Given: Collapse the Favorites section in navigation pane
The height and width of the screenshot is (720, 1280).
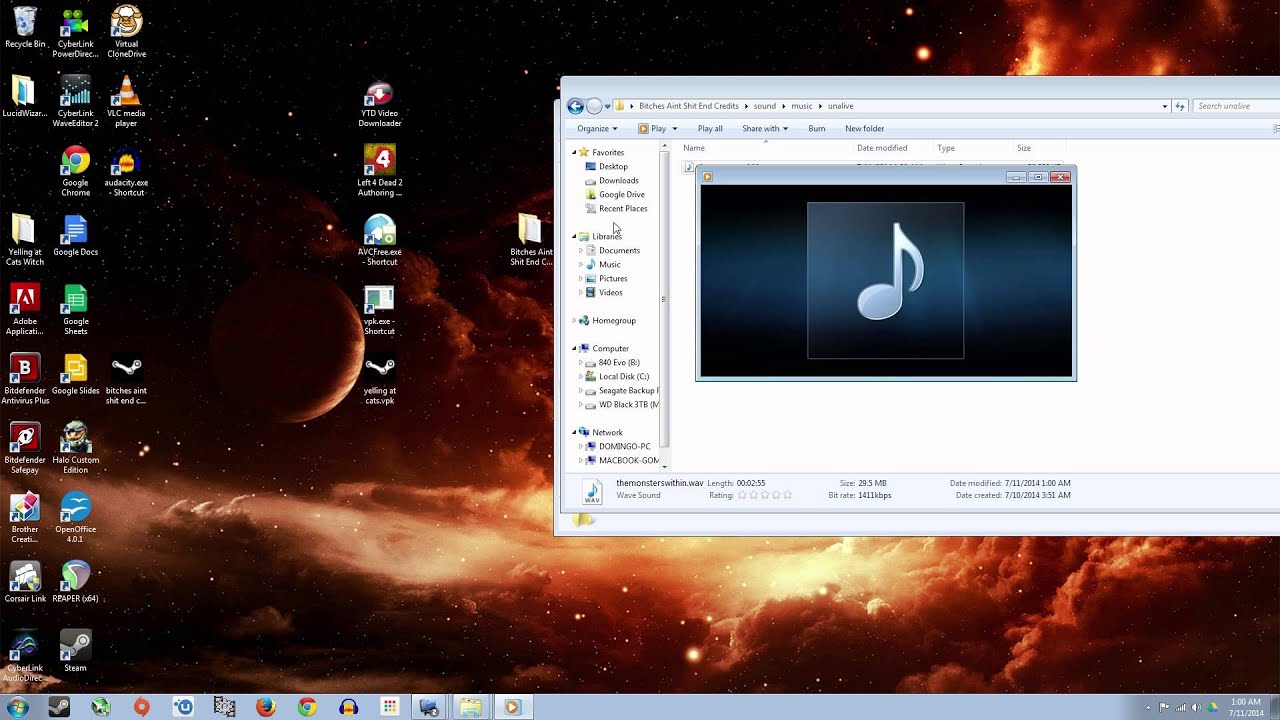Looking at the screenshot, I should click(x=575, y=153).
